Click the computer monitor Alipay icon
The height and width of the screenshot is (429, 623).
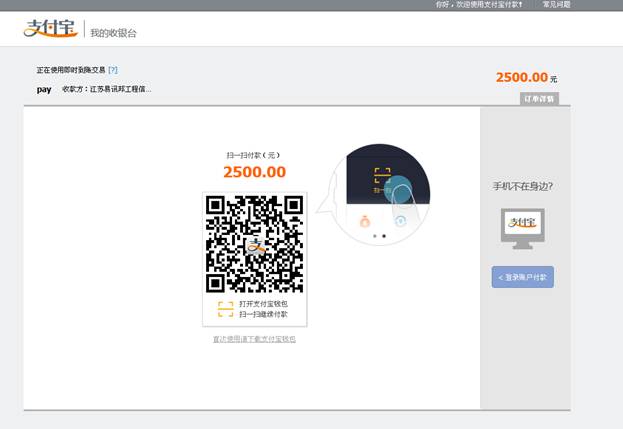pos(523,228)
